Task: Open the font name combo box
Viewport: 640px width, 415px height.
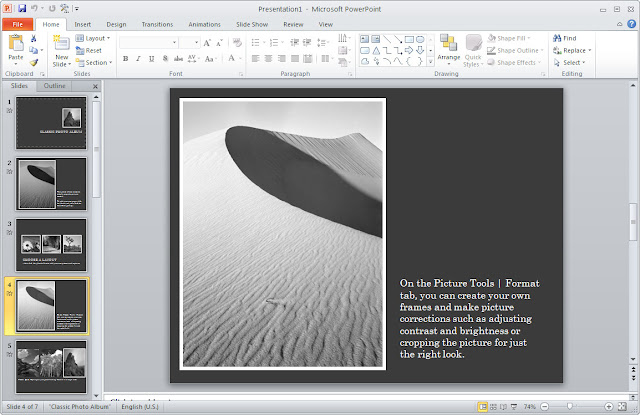Action: tap(149, 42)
